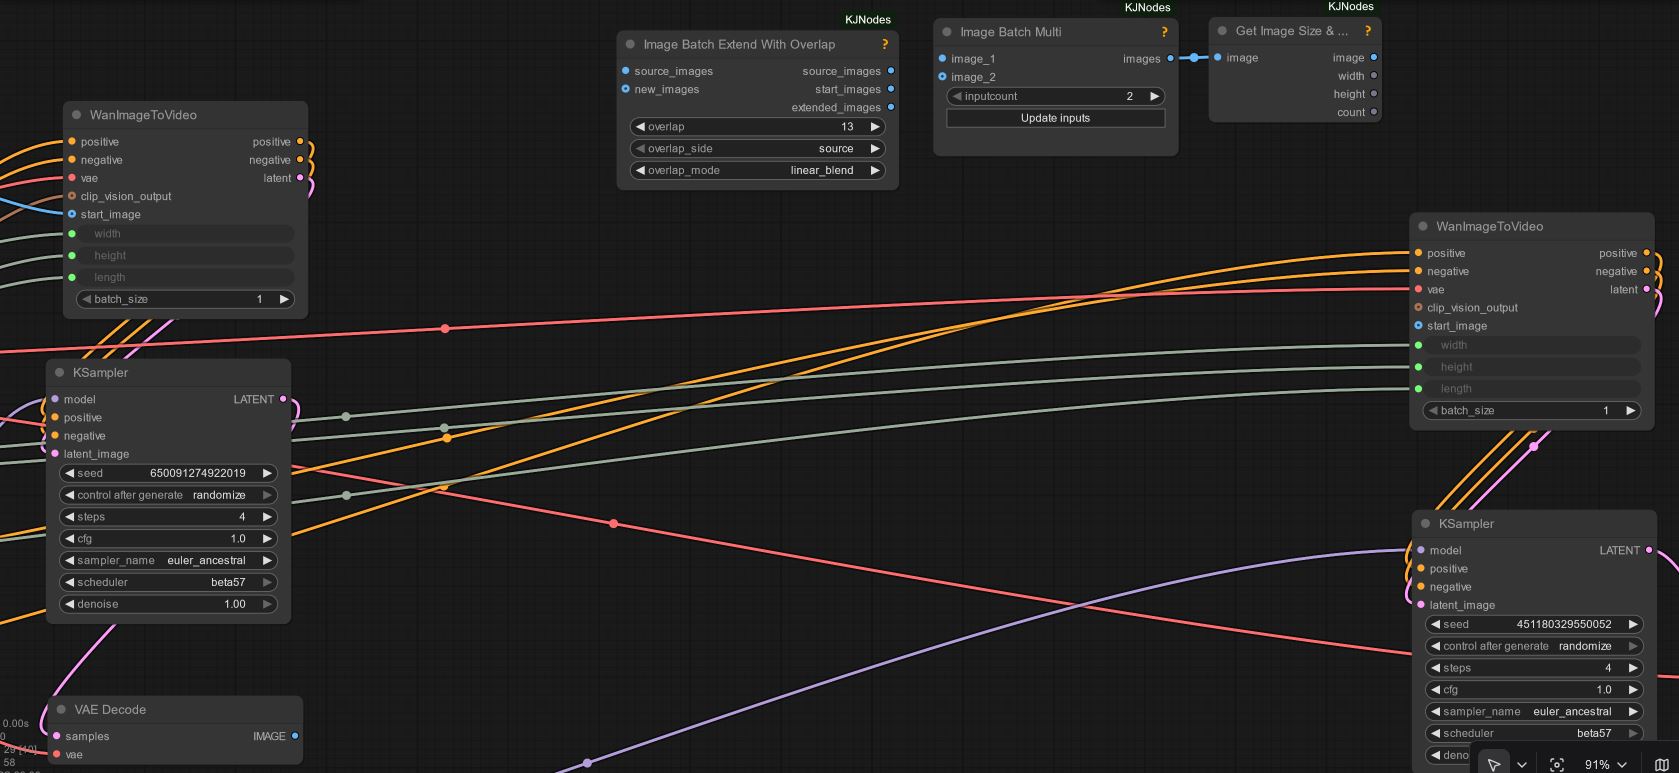Open help icon on Get Image Size node
This screenshot has width=1679, height=773.
pyautogui.click(x=1368, y=31)
